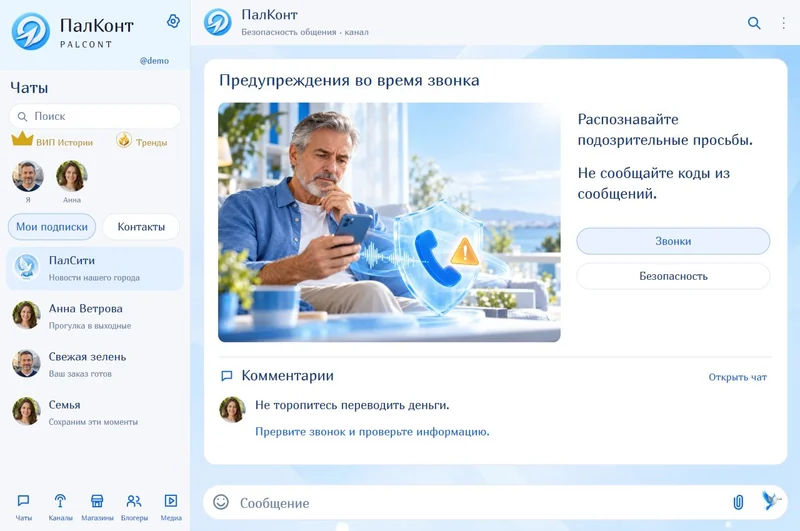800x531 pixels.
Task: Focus the Поиск chat search field
Action: [95, 116]
